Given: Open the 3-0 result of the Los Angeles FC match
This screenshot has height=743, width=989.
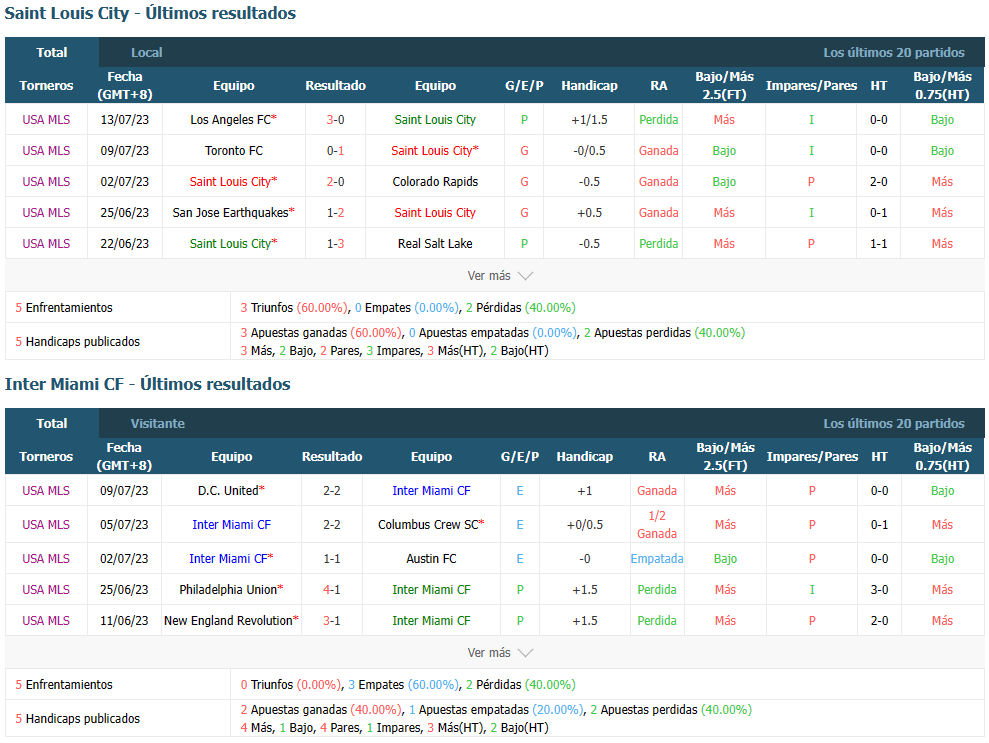Looking at the screenshot, I should [x=336, y=119].
